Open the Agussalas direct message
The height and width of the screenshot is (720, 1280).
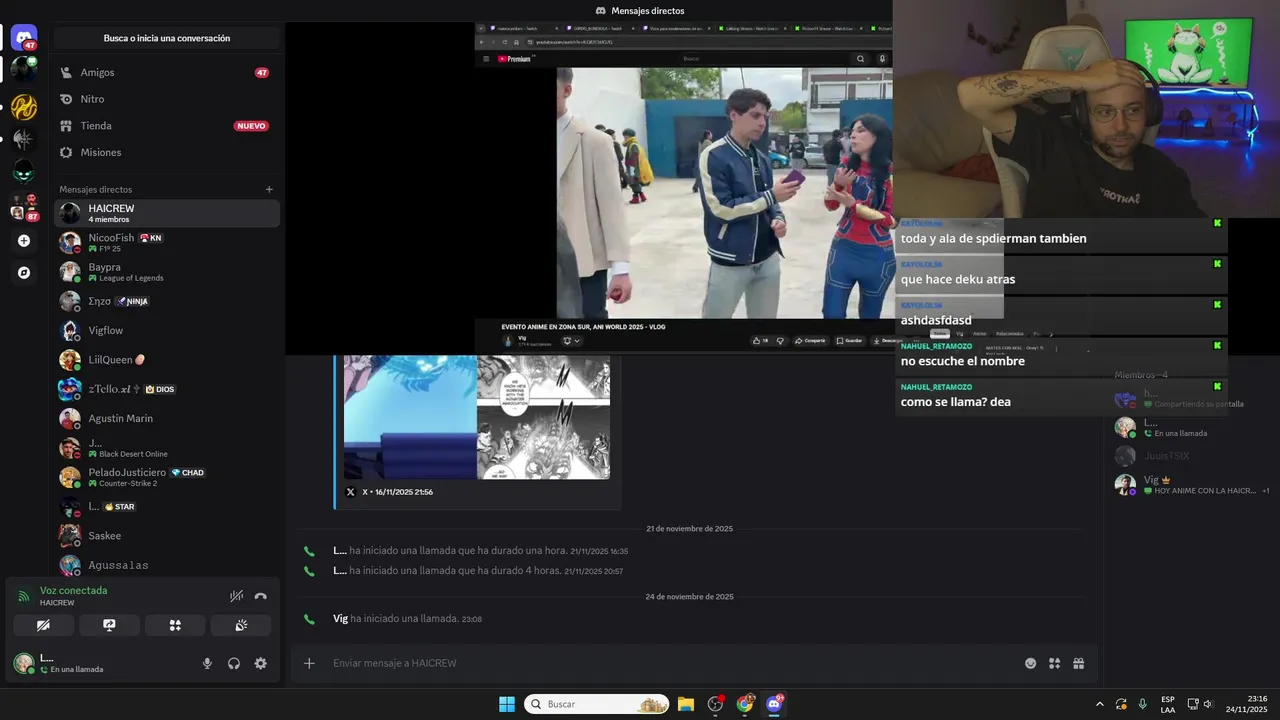tap(167, 565)
